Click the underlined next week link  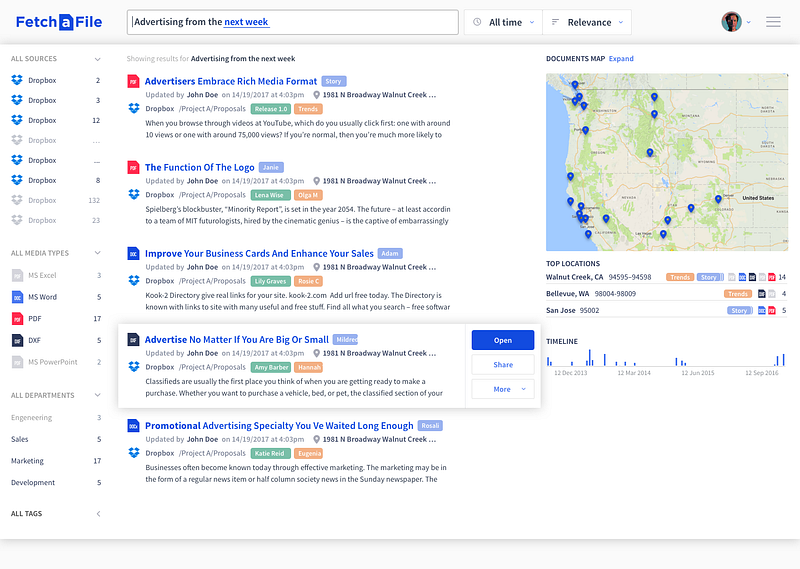pyautogui.click(x=246, y=22)
